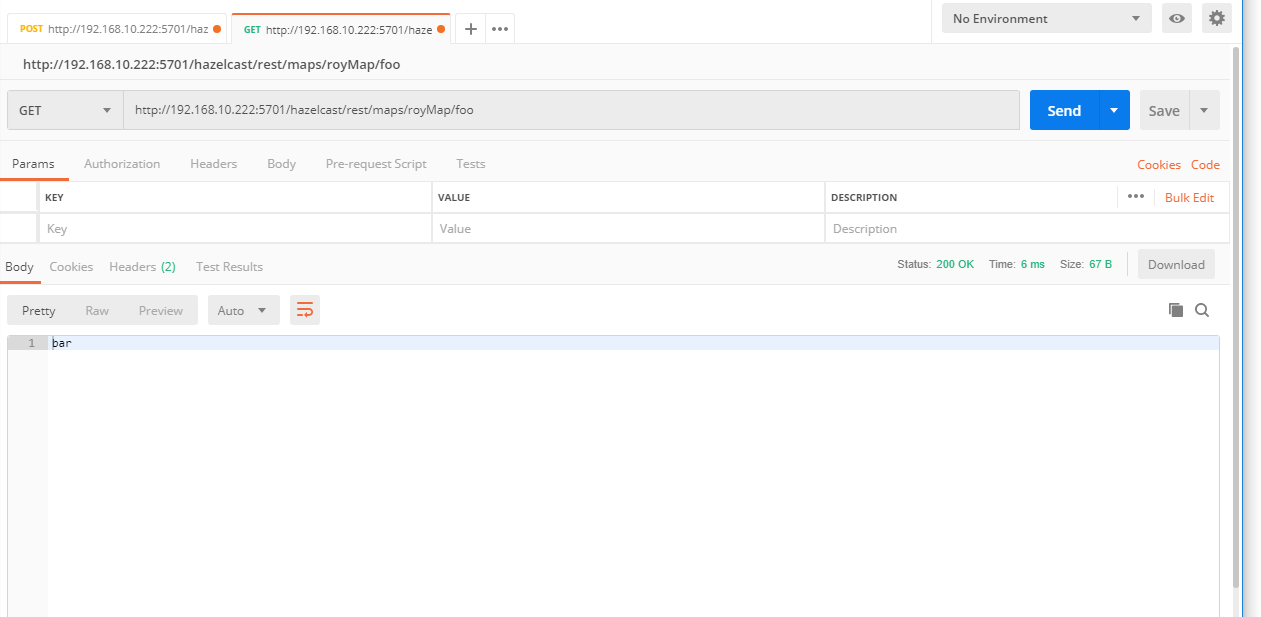Open params column options three-dots icon
This screenshot has height=617, width=1261.
tap(1135, 197)
